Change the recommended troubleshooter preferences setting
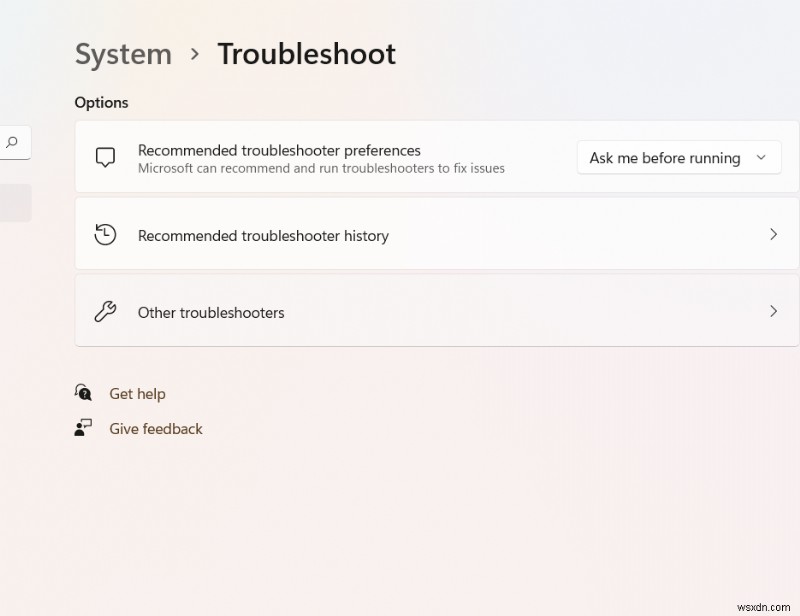Screen dimensions: 800x616 pos(678,157)
